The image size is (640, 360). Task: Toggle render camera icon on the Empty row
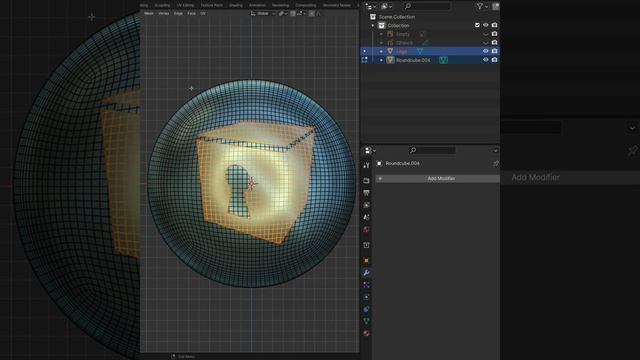point(494,34)
